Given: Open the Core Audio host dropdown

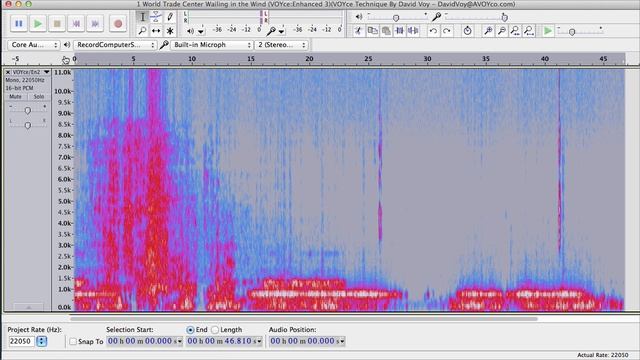Looking at the screenshot, I should [x=33, y=45].
